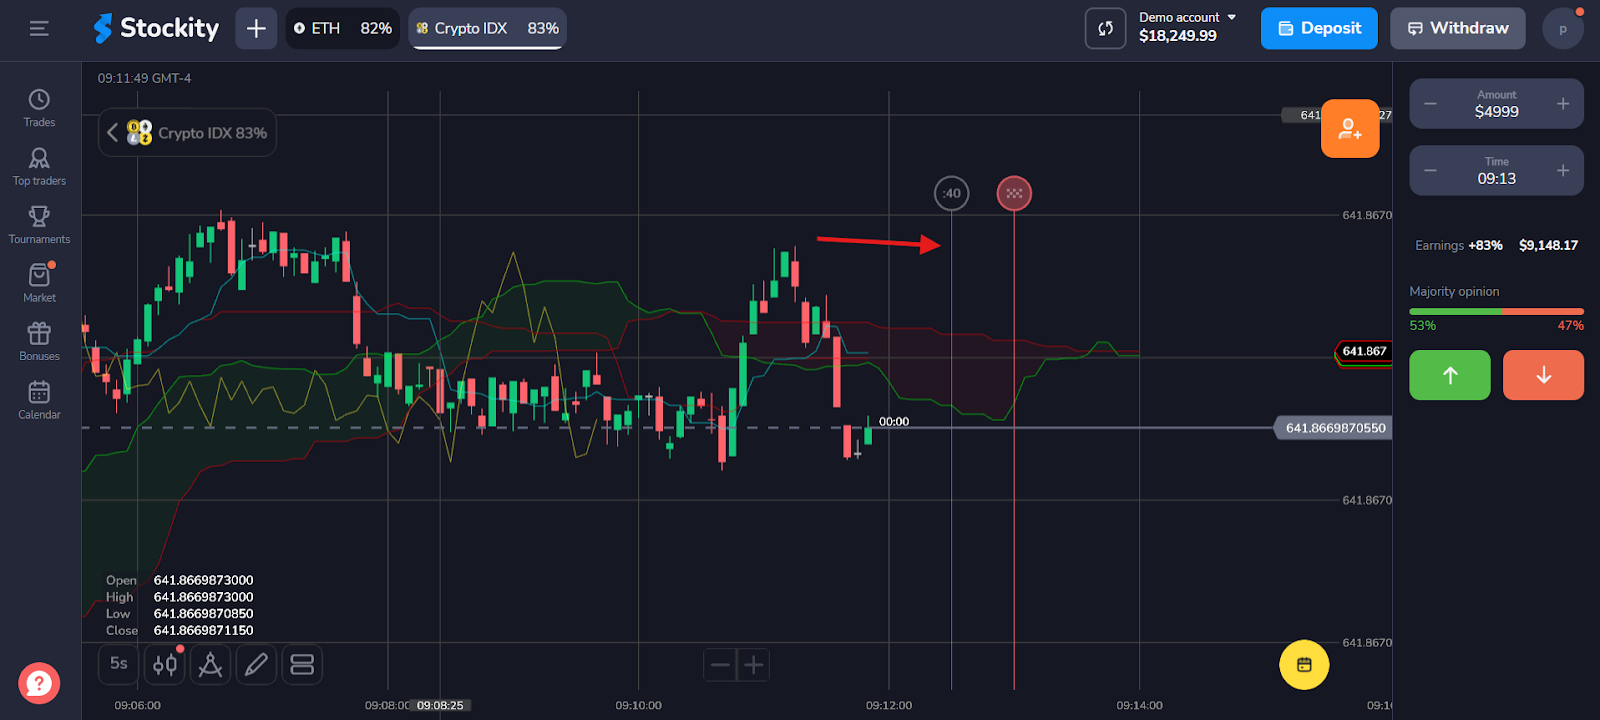Decrease the trade amount
The image size is (1600, 720).
(1430, 104)
